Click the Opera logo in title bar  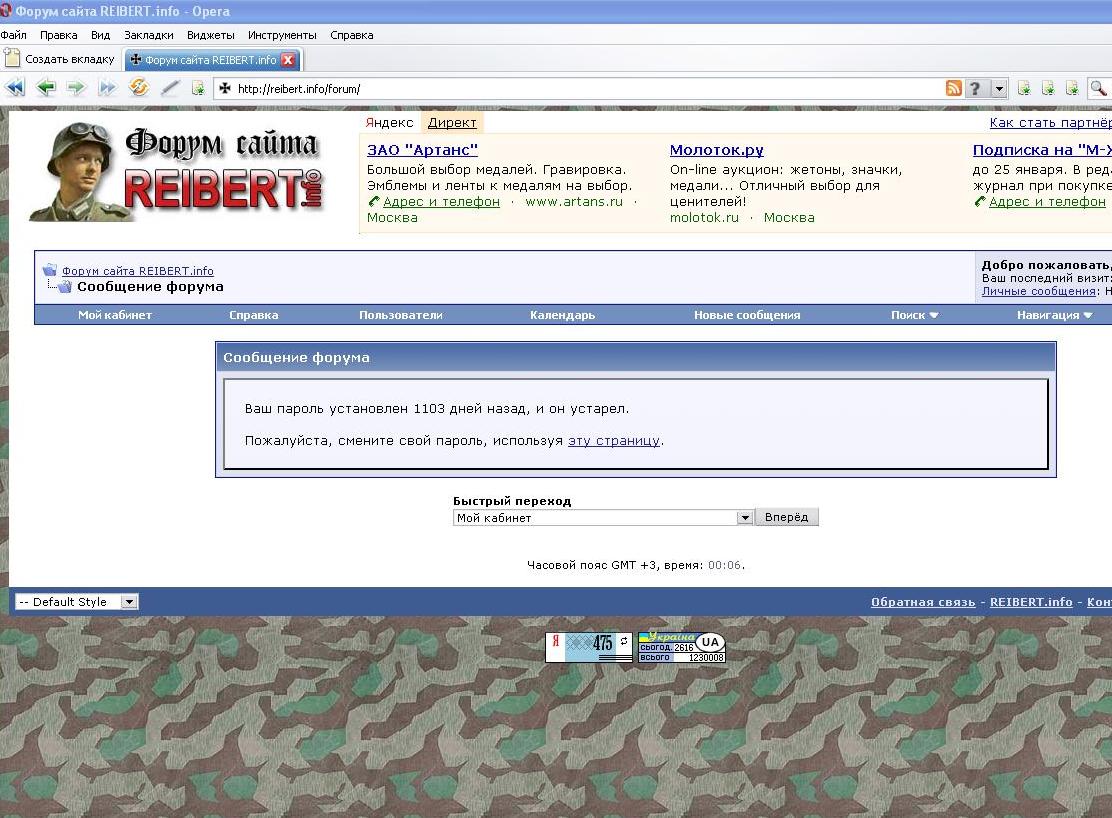6,11
